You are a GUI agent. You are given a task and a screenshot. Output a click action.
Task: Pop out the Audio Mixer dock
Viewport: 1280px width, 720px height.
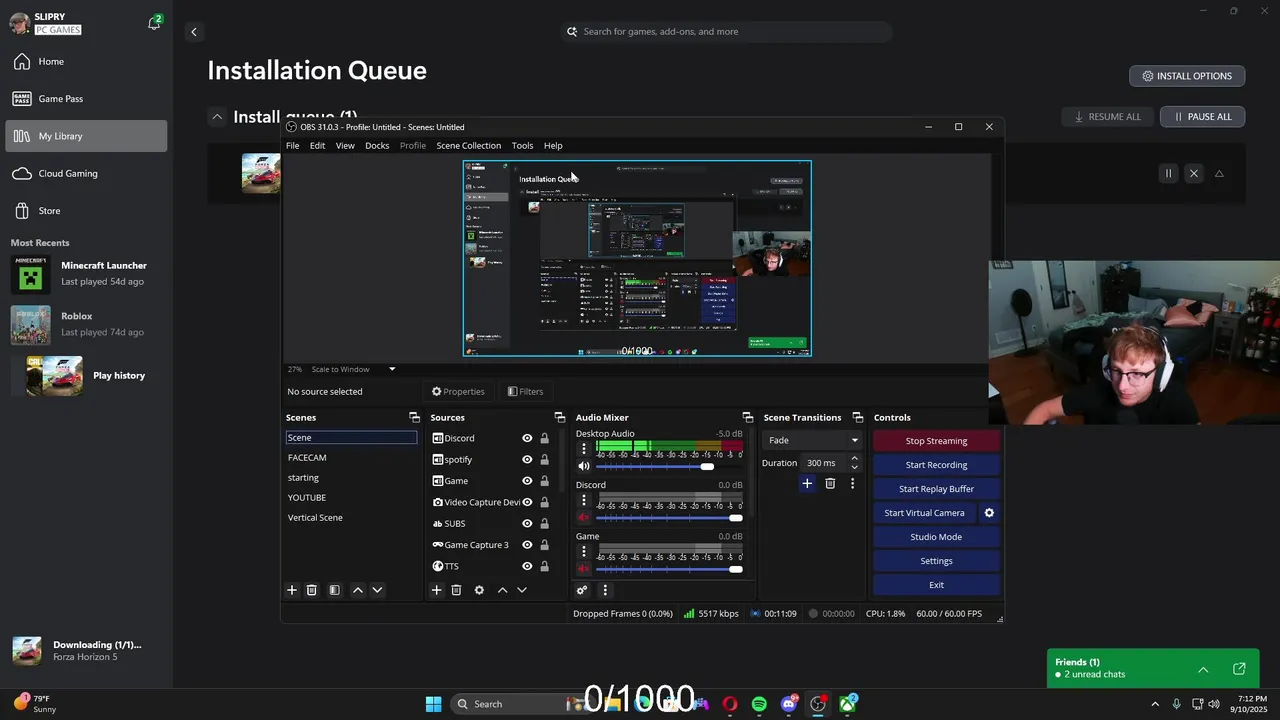pos(747,417)
